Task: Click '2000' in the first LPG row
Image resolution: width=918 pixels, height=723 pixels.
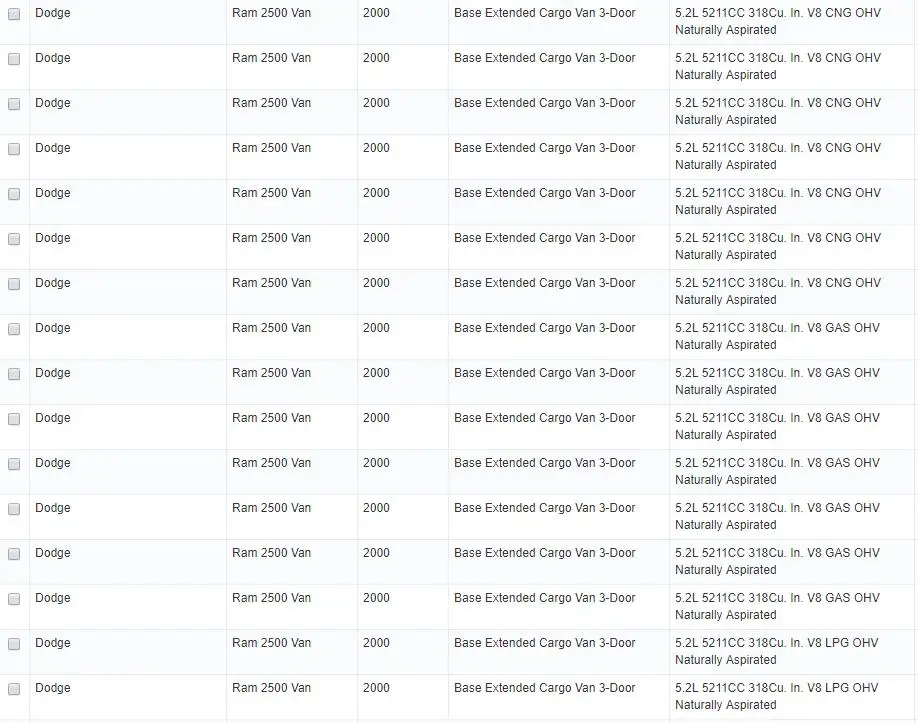Action: [376, 643]
